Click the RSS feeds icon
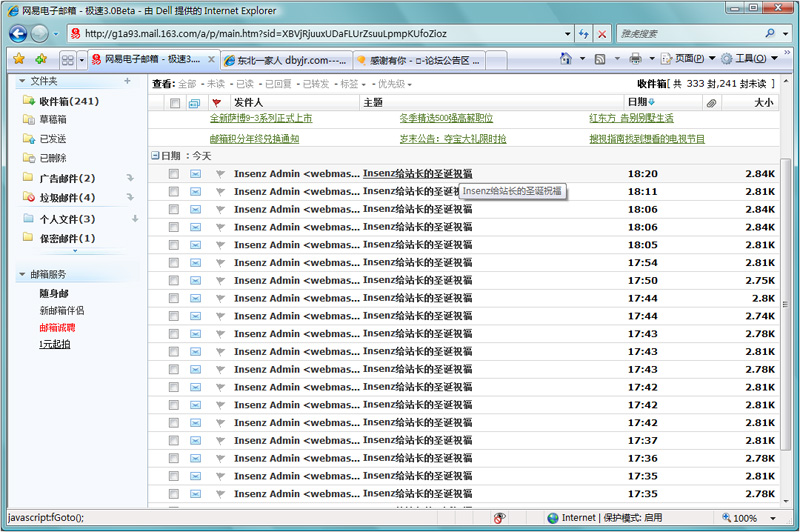800x532 pixels. pos(600,59)
